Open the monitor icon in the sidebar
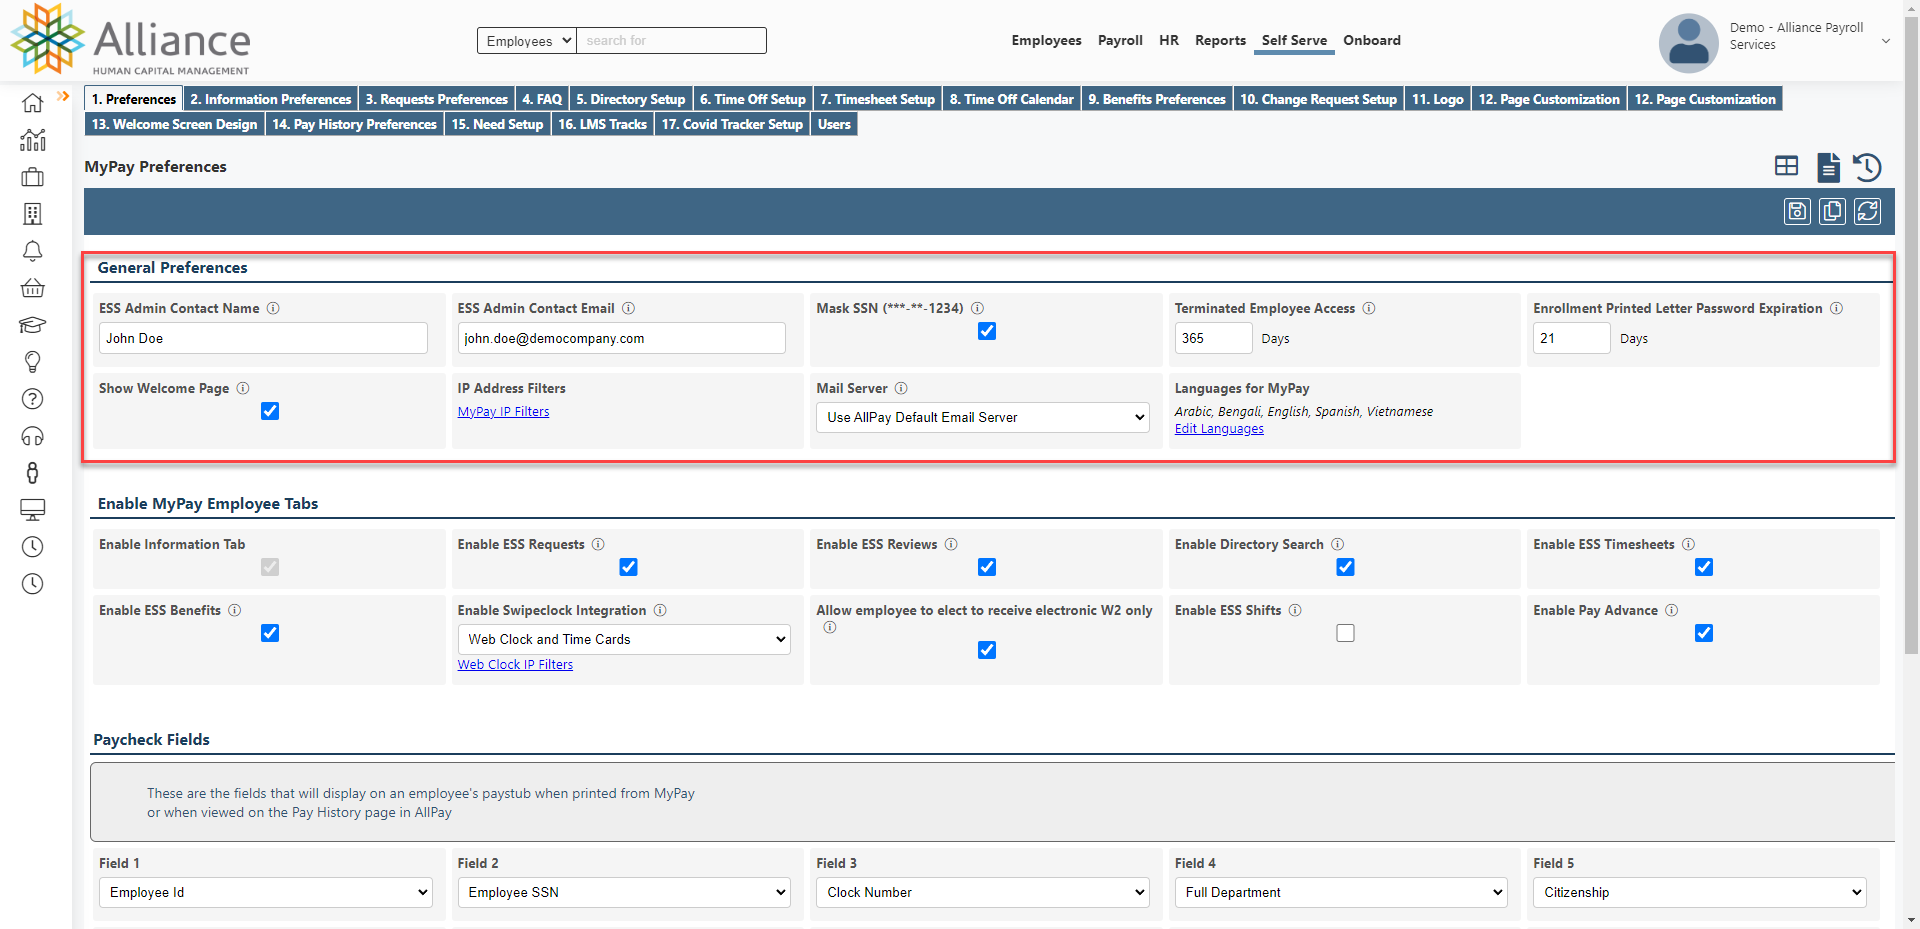1920x929 pixels. coord(33,510)
